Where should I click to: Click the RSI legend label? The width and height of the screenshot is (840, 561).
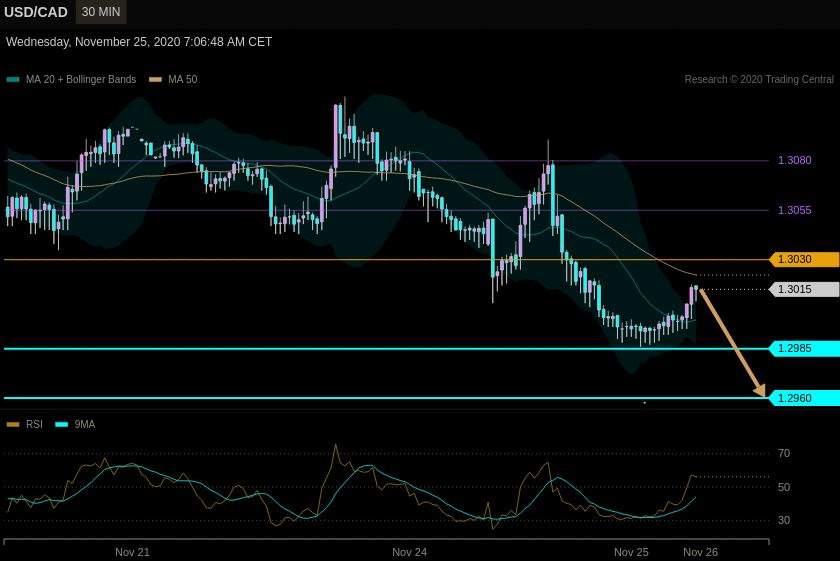pyautogui.click(x=34, y=424)
